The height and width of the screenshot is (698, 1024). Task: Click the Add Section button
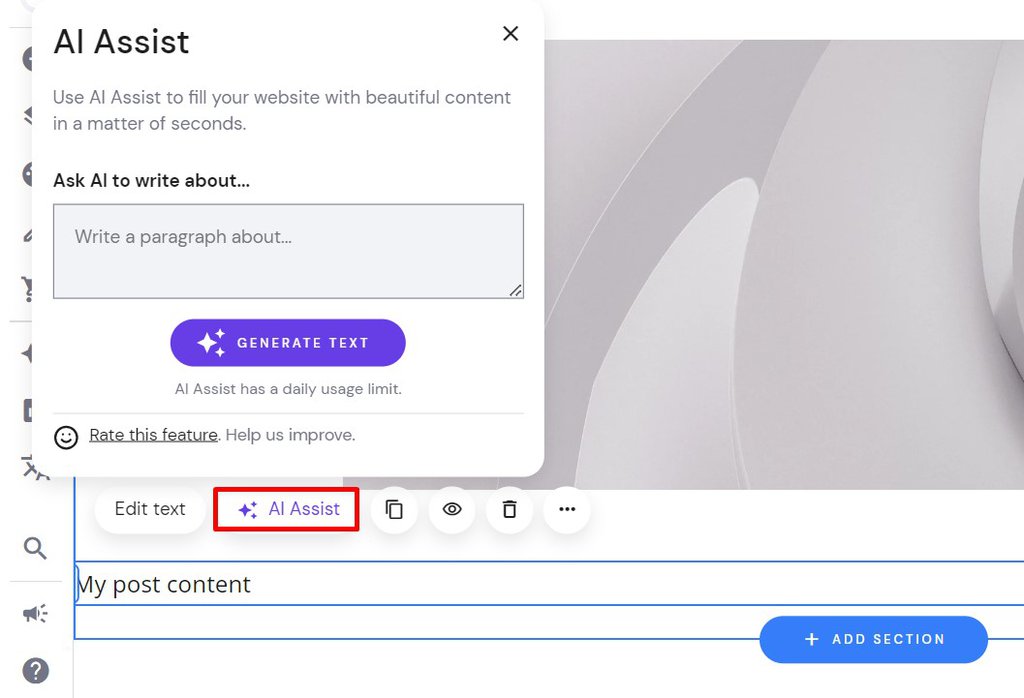pyautogui.click(x=874, y=639)
